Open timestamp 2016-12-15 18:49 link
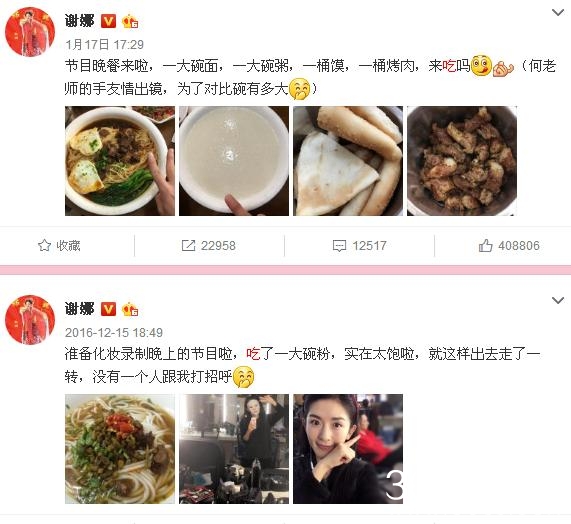The image size is (571, 524). pos(114,332)
